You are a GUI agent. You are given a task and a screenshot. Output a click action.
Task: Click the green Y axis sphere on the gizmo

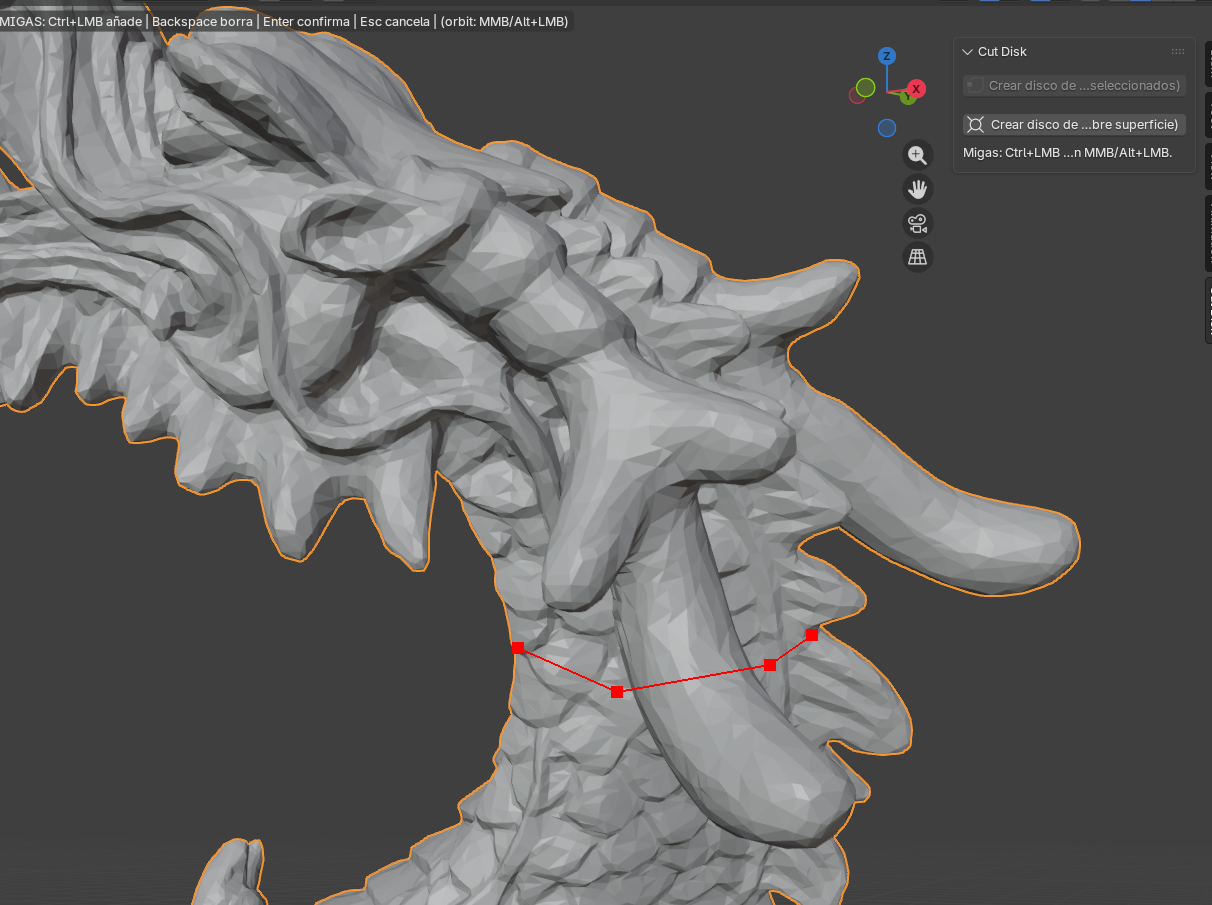click(908, 98)
